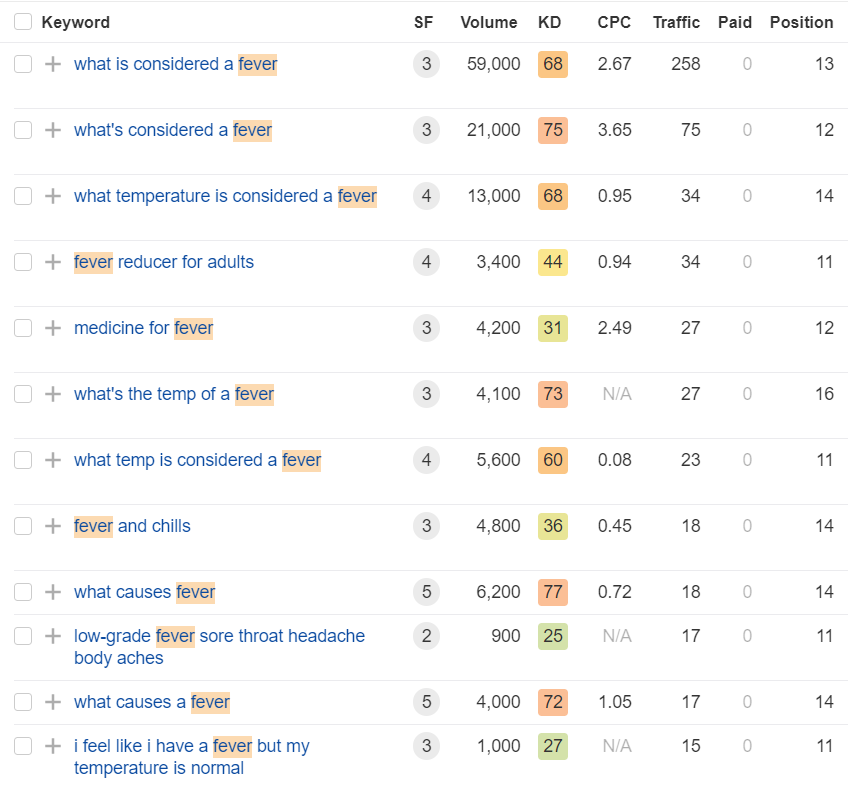Click the KD 68 badge in first row

pos(552,64)
